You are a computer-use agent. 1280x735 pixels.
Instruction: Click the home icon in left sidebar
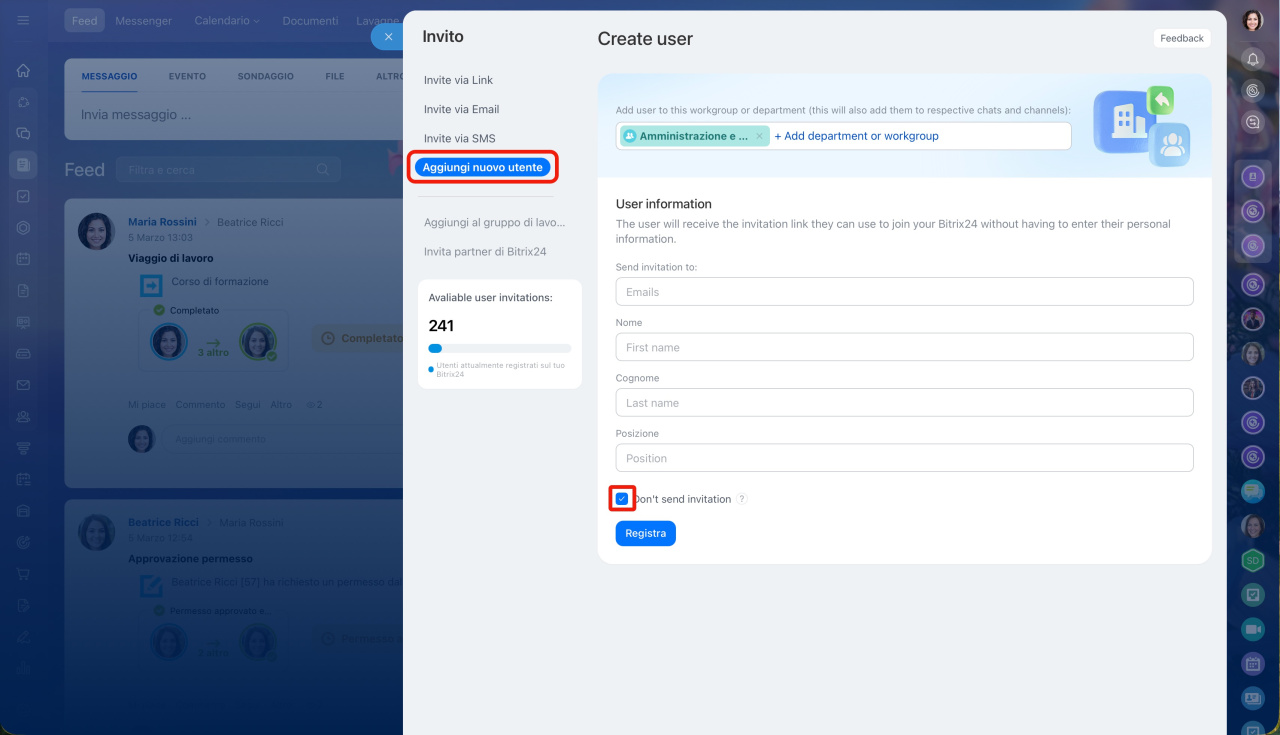pyautogui.click(x=23, y=71)
